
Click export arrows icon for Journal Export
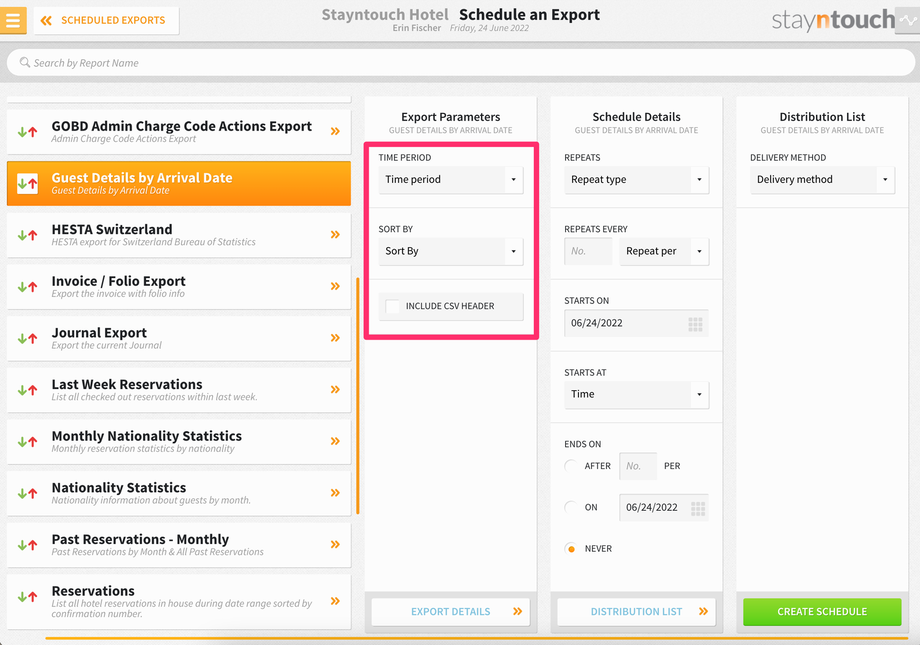pyautogui.click(x=27, y=338)
